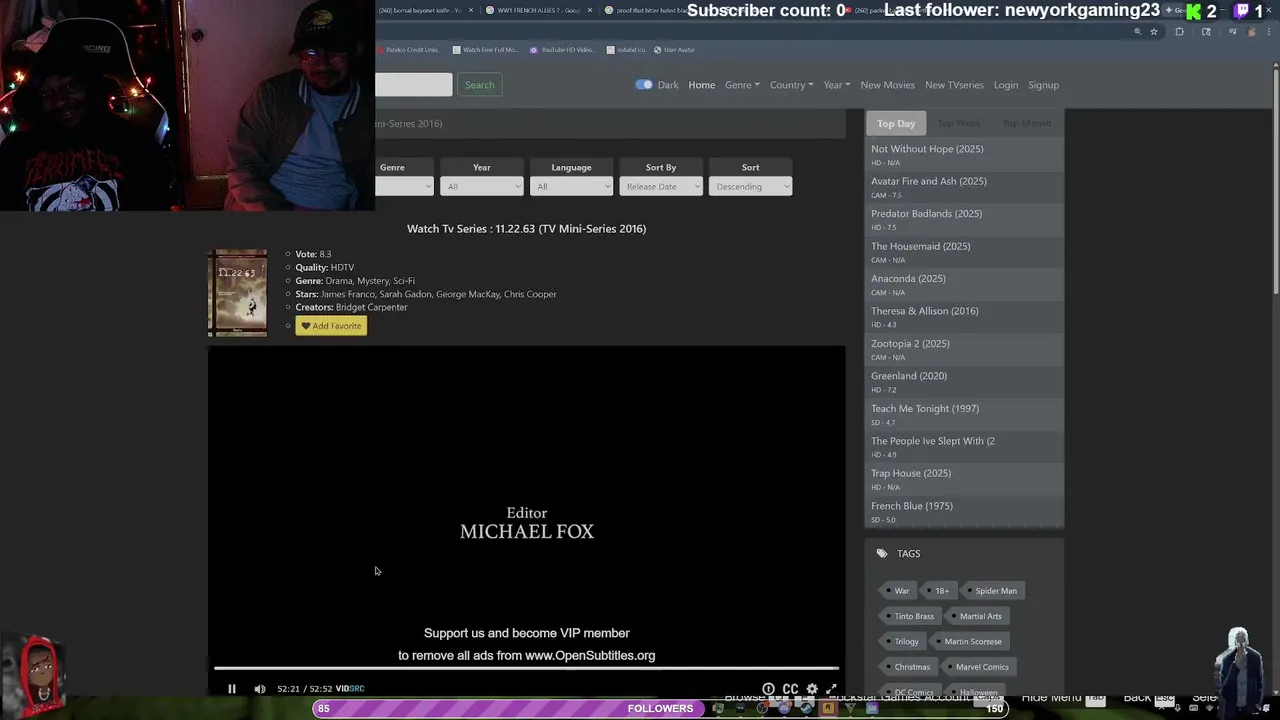Open the Login page
1280x720 pixels.
click(1006, 85)
